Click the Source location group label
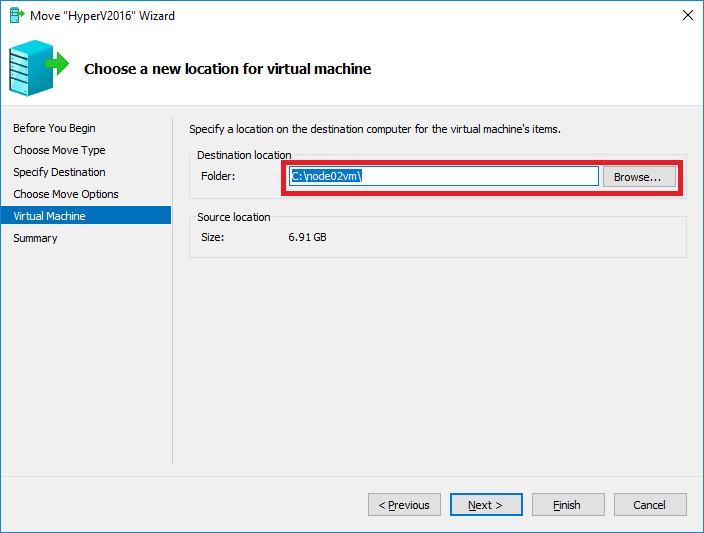 click(x=234, y=217)
